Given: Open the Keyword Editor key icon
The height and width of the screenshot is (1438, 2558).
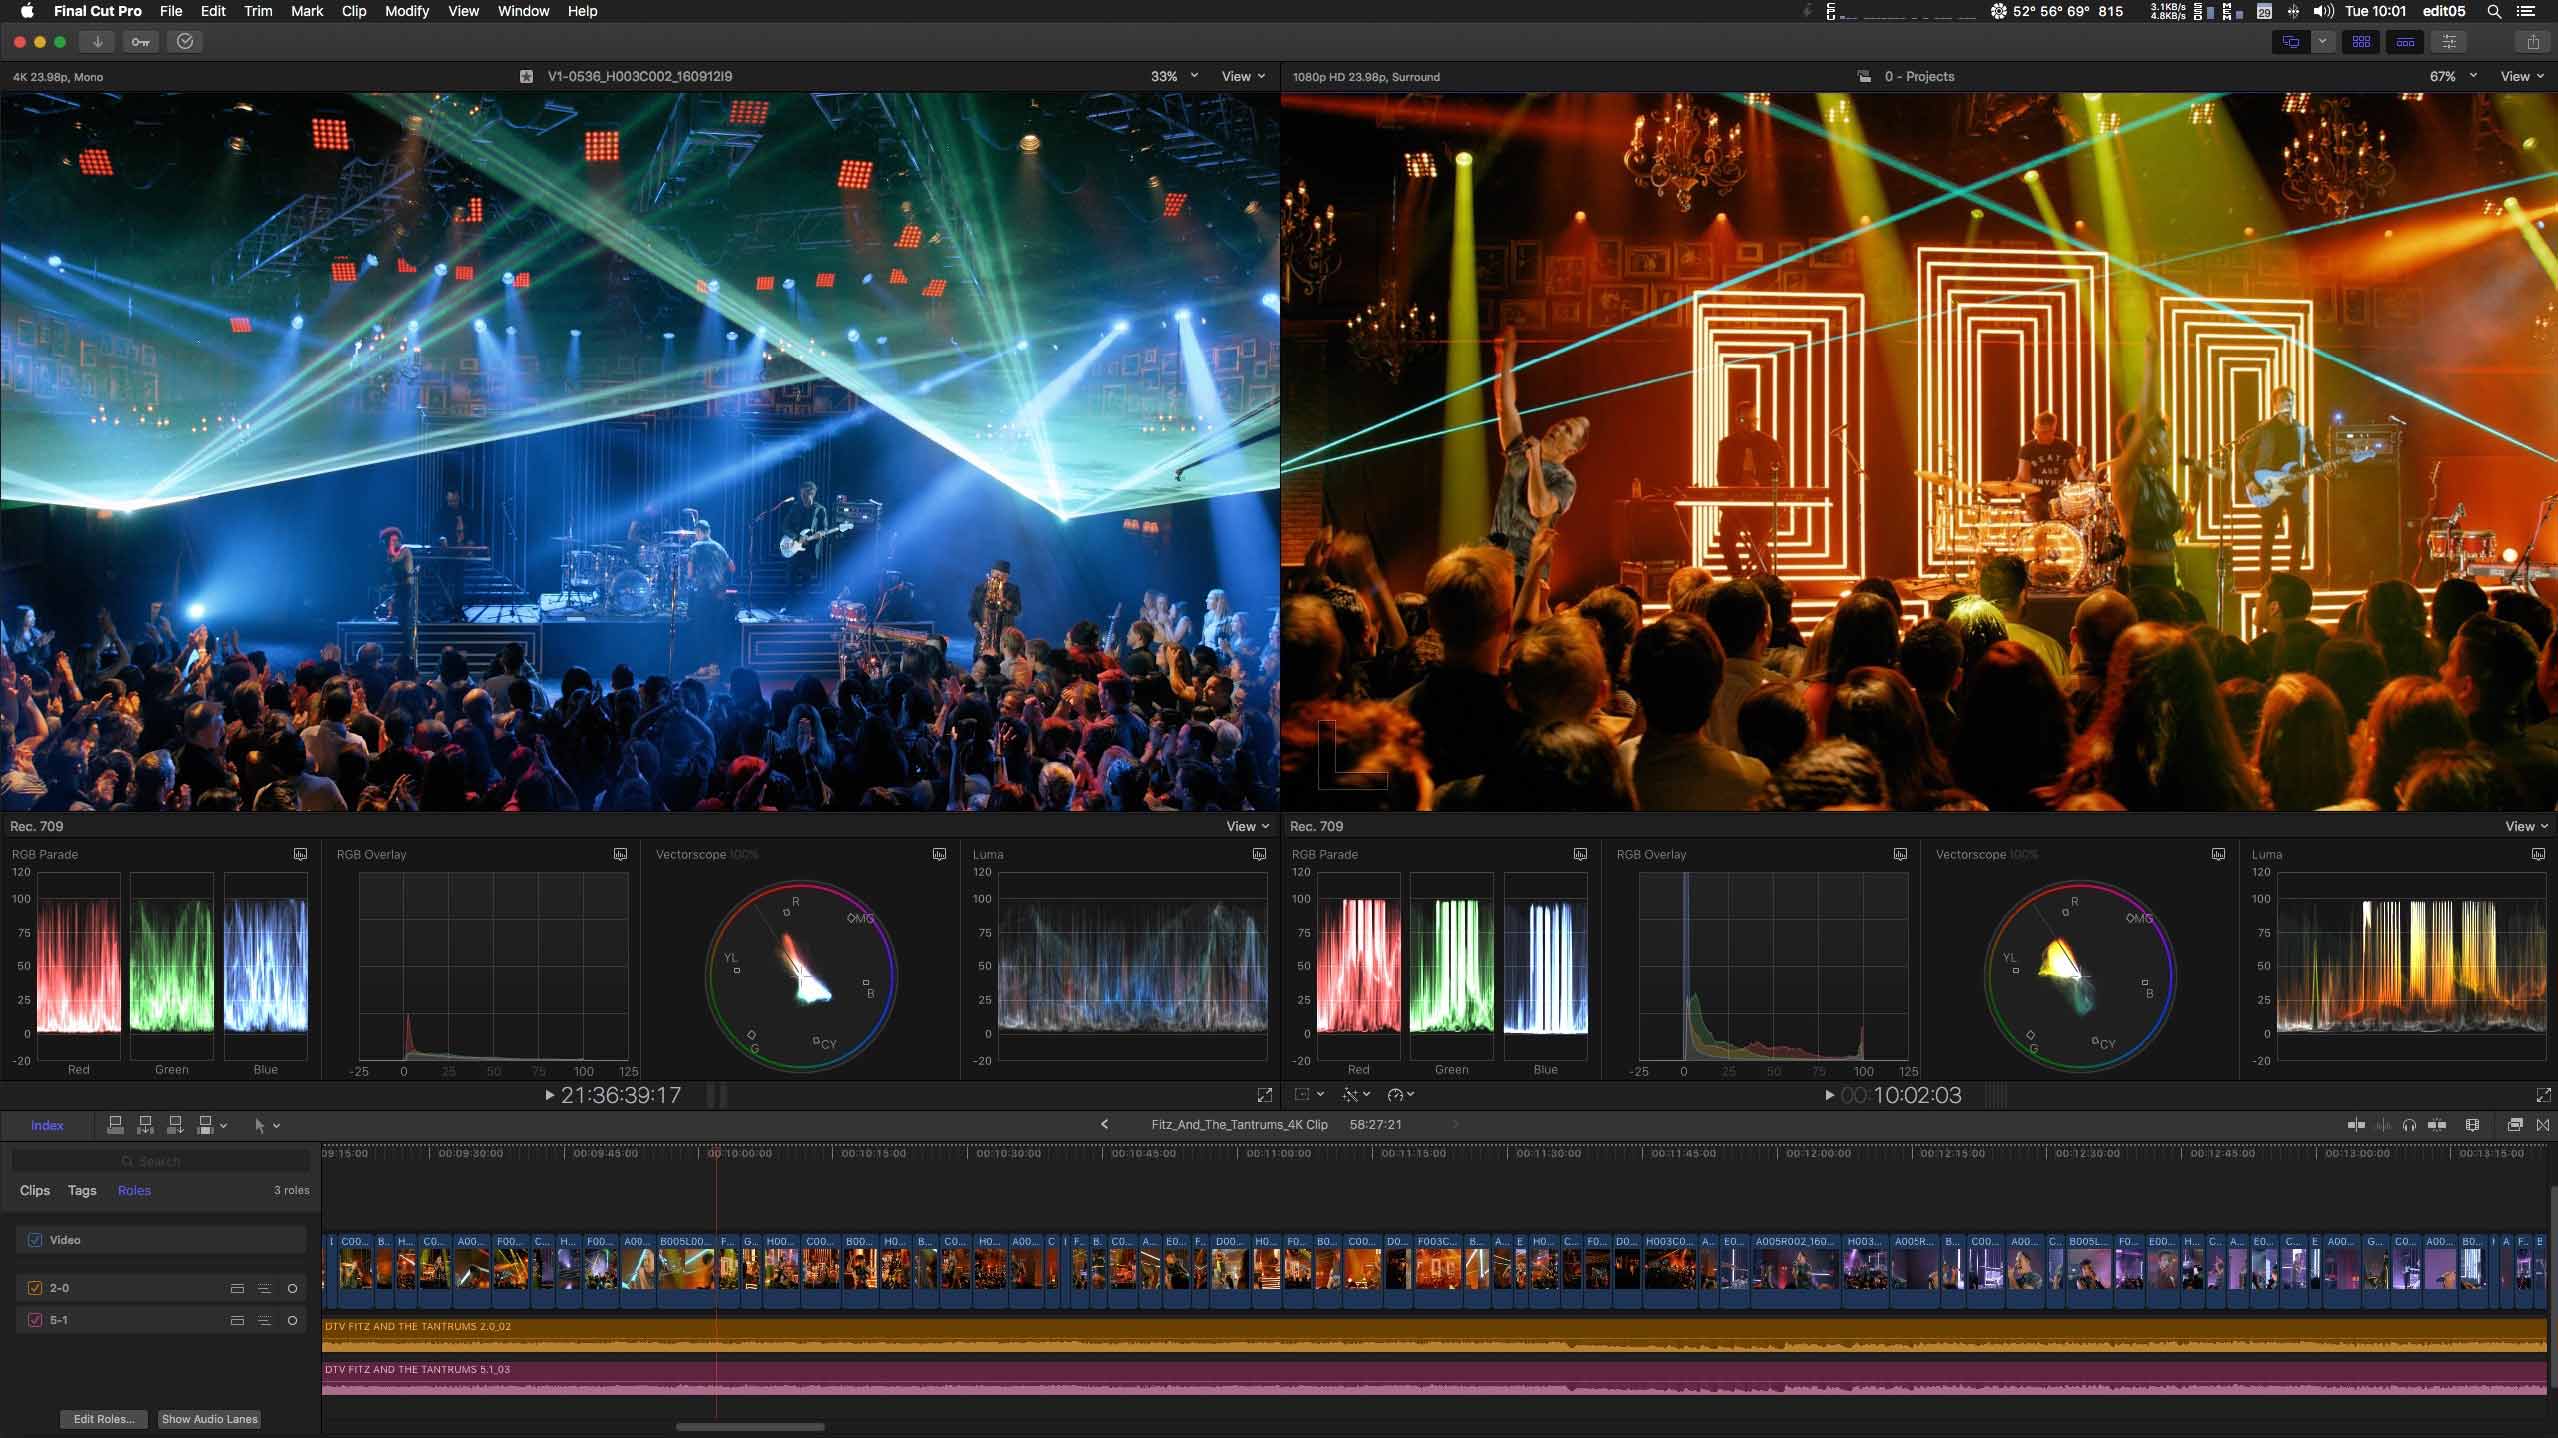Looking at the screenshot, I should click(141, 41).
